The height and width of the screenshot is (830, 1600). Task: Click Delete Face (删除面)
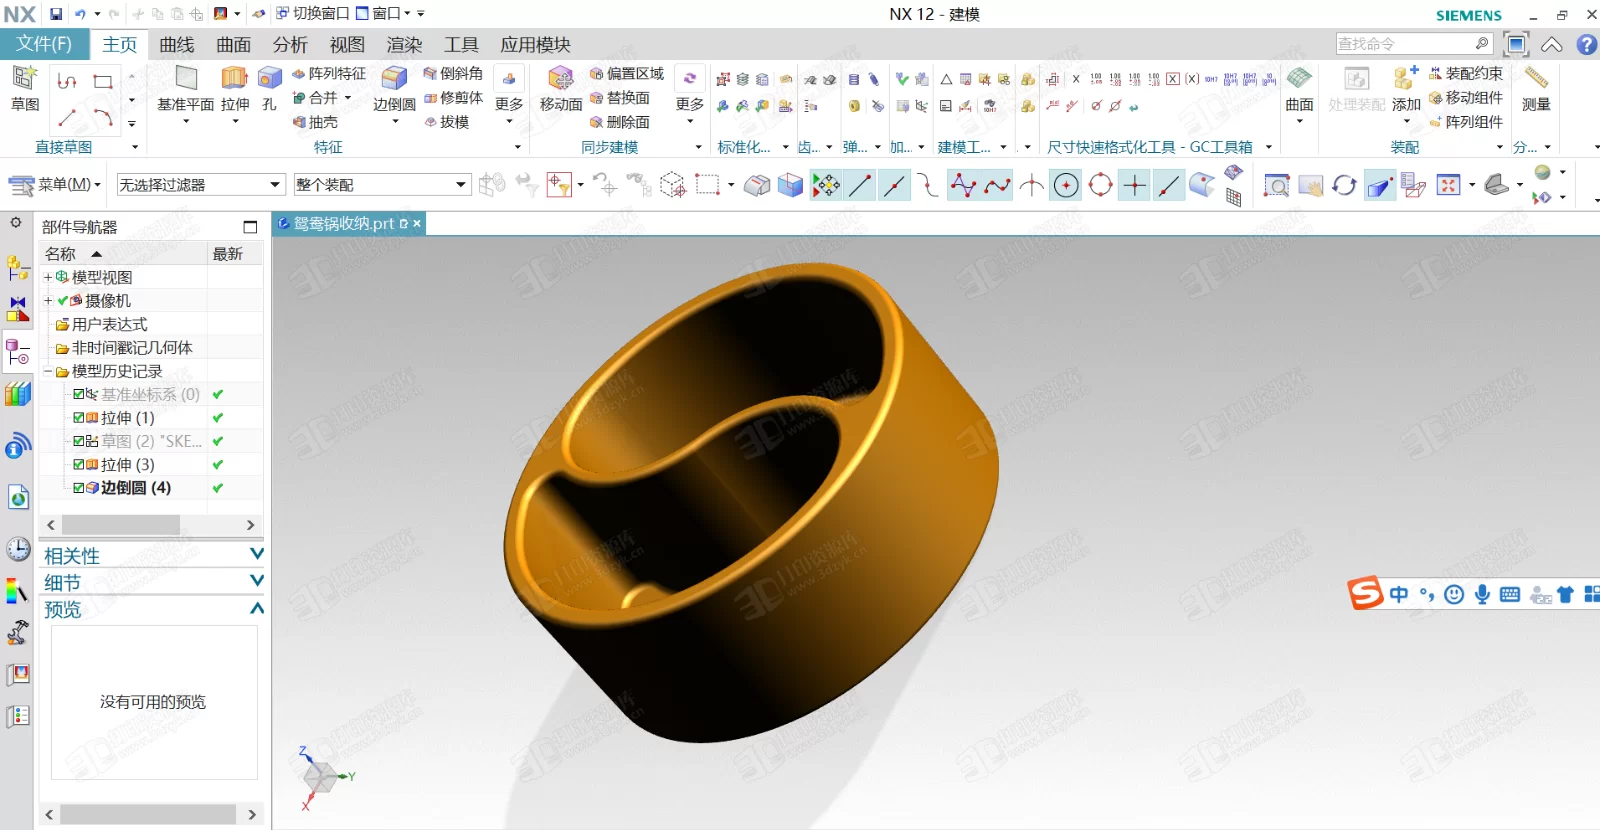click(x=620, y=122)
